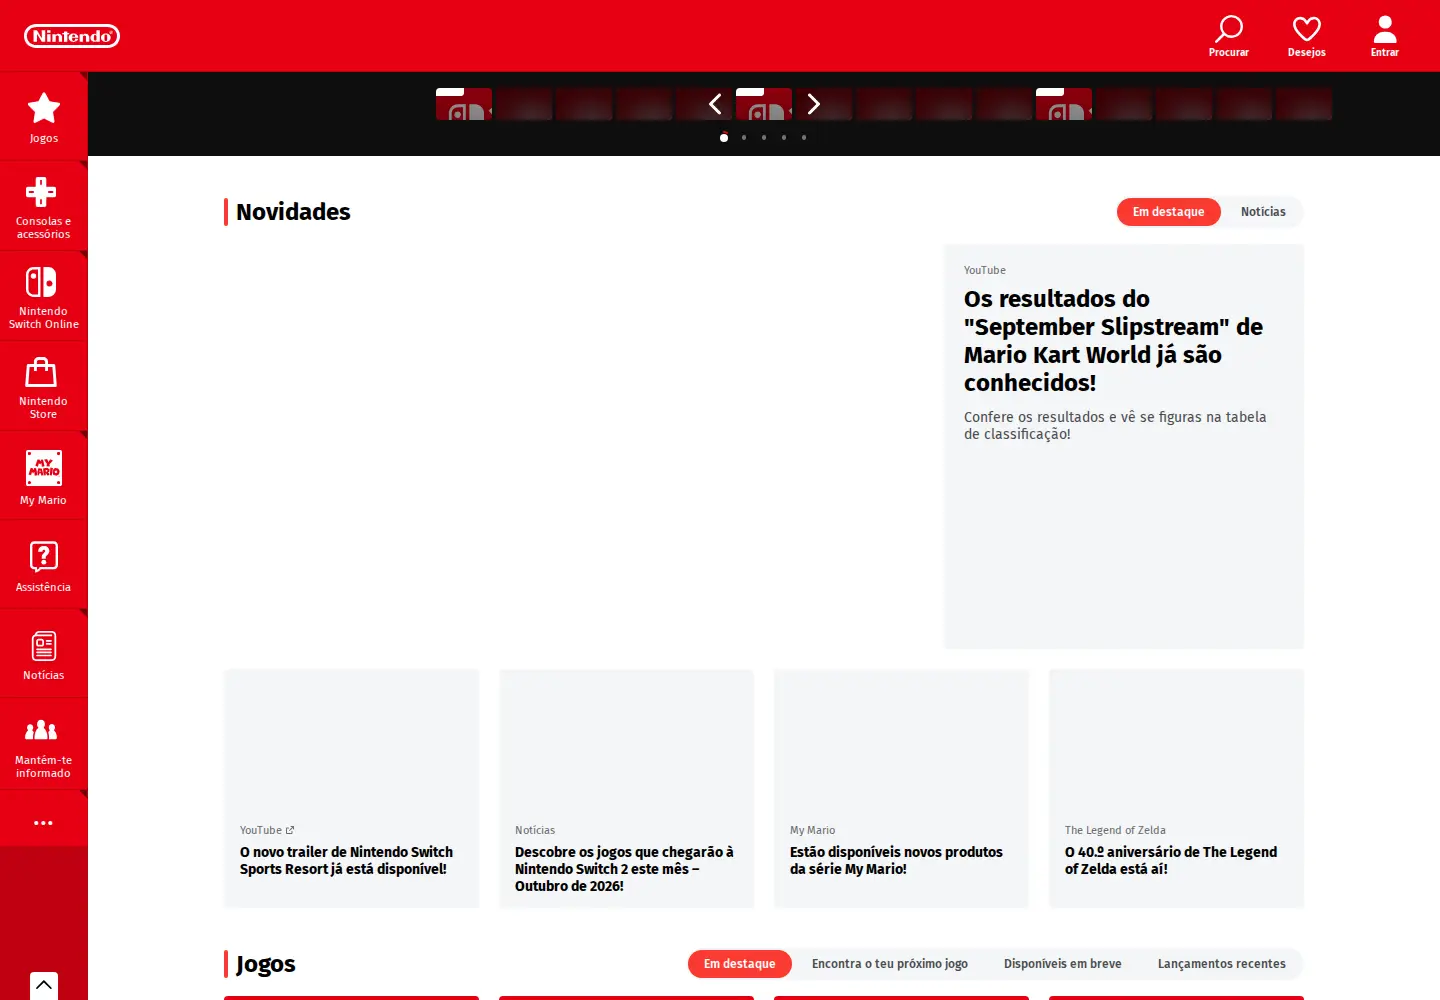The image size is (1440, 1000).
Task: Open Assistência help icon in sidebar
Action: [x=44, y=566]
